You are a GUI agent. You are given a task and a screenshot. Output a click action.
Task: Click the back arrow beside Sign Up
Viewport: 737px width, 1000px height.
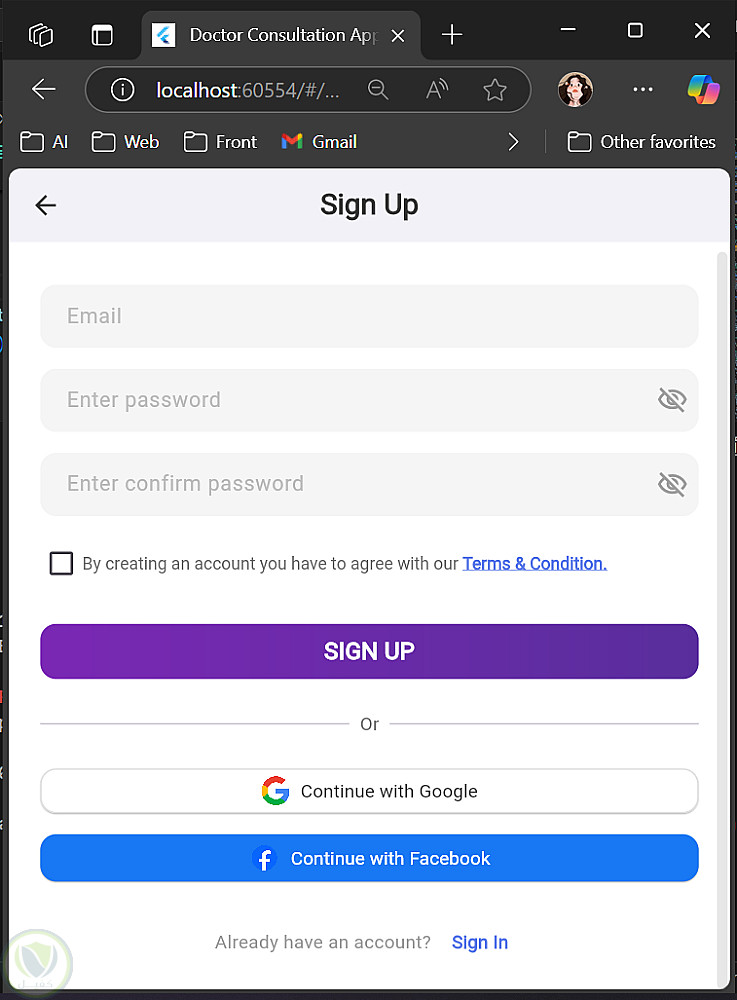pyautogui.click(x=46, y=205)
